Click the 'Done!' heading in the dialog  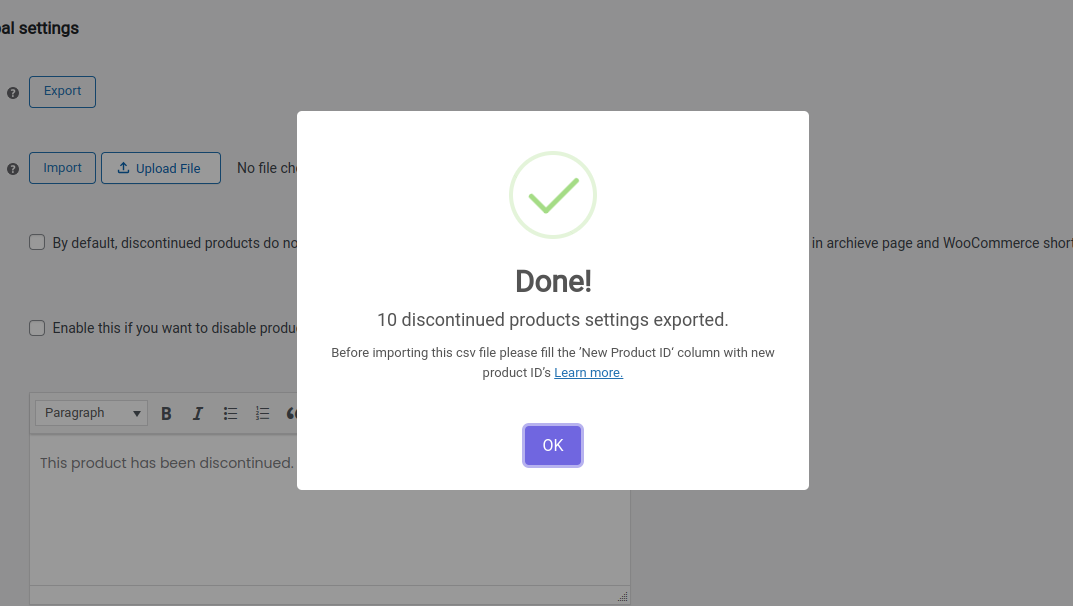pyautogui.click(x=553, y=281)
